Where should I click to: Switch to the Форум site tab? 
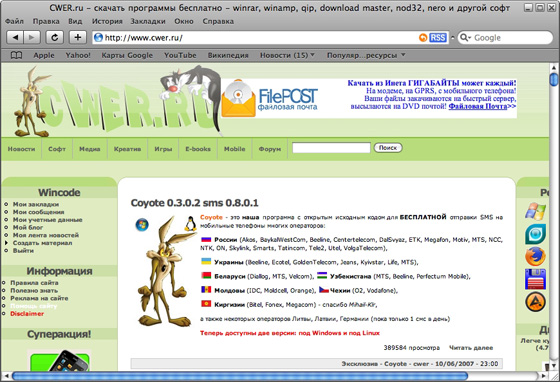coord(270,149)
